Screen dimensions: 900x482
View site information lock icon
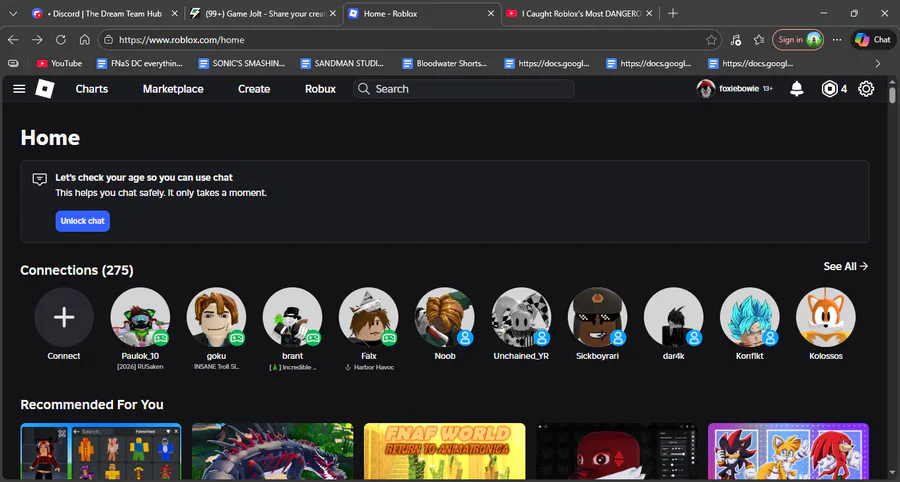coord(109,40)
